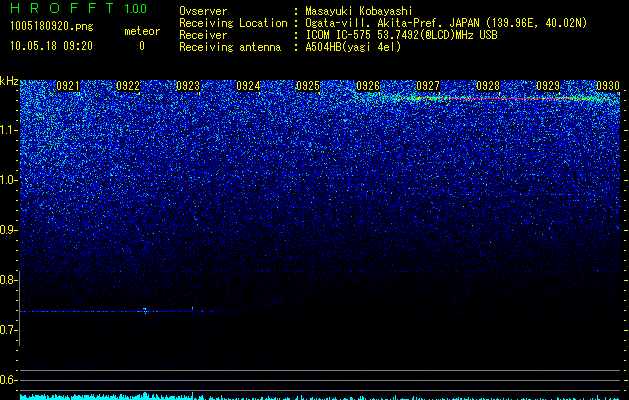Click the 0.7 kHz axis label

click(8, 330)
